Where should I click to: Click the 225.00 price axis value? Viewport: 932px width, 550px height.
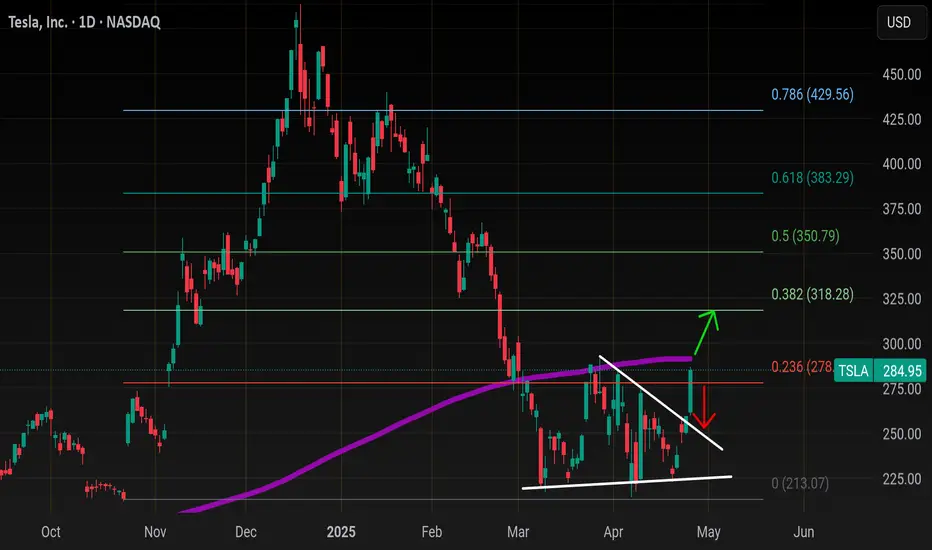[902, 479]
